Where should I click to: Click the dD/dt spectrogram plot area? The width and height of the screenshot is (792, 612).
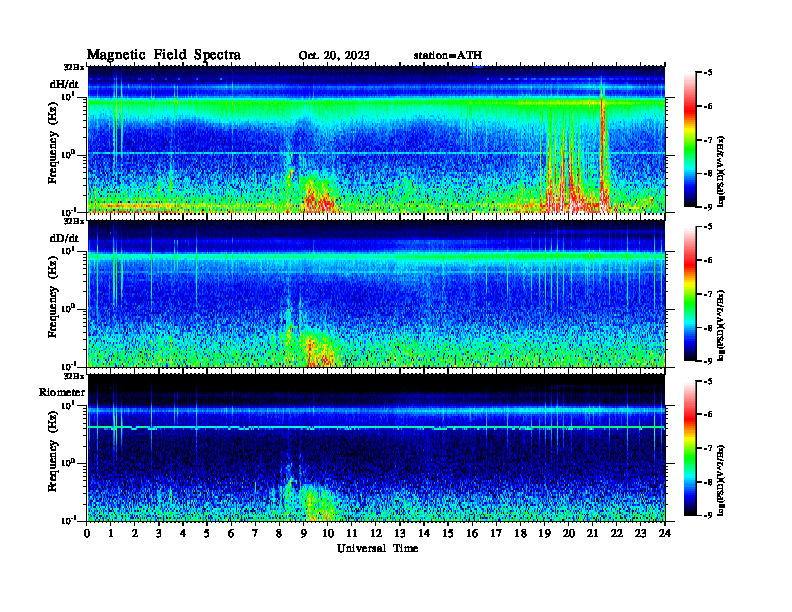(x=376, y=294)
